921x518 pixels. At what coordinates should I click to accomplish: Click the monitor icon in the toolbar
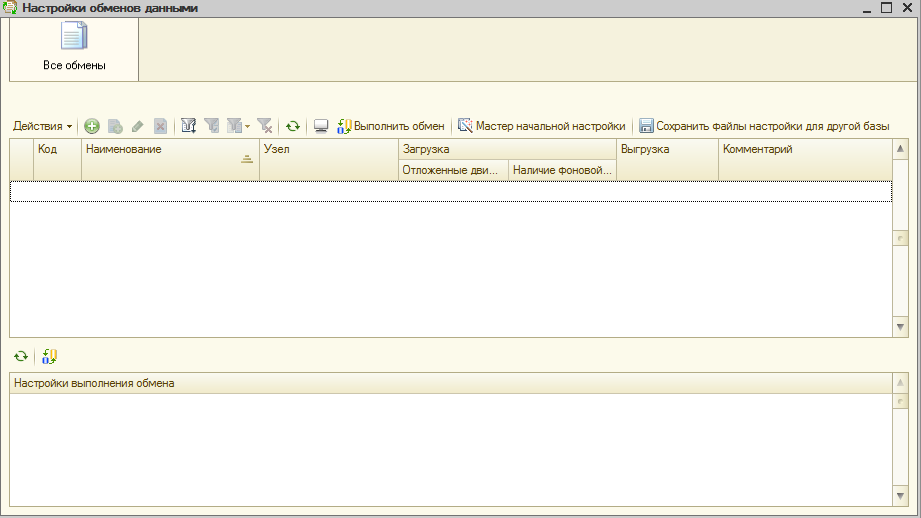click(321, 126)
